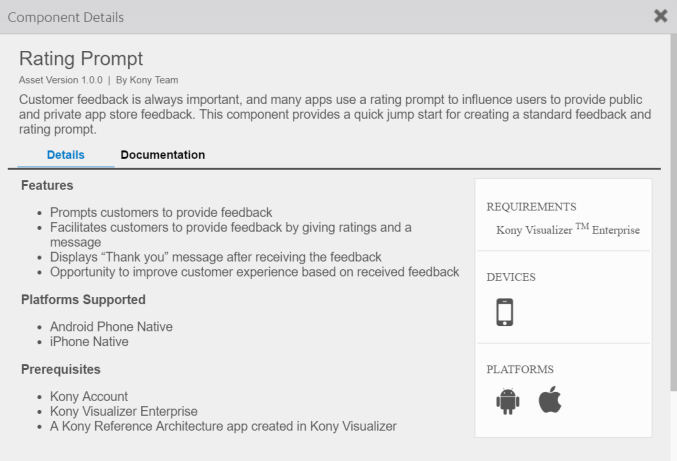Click the Android platform icon
The height and width of the screenshot is (461, 677).
click(x=508, y=401)
